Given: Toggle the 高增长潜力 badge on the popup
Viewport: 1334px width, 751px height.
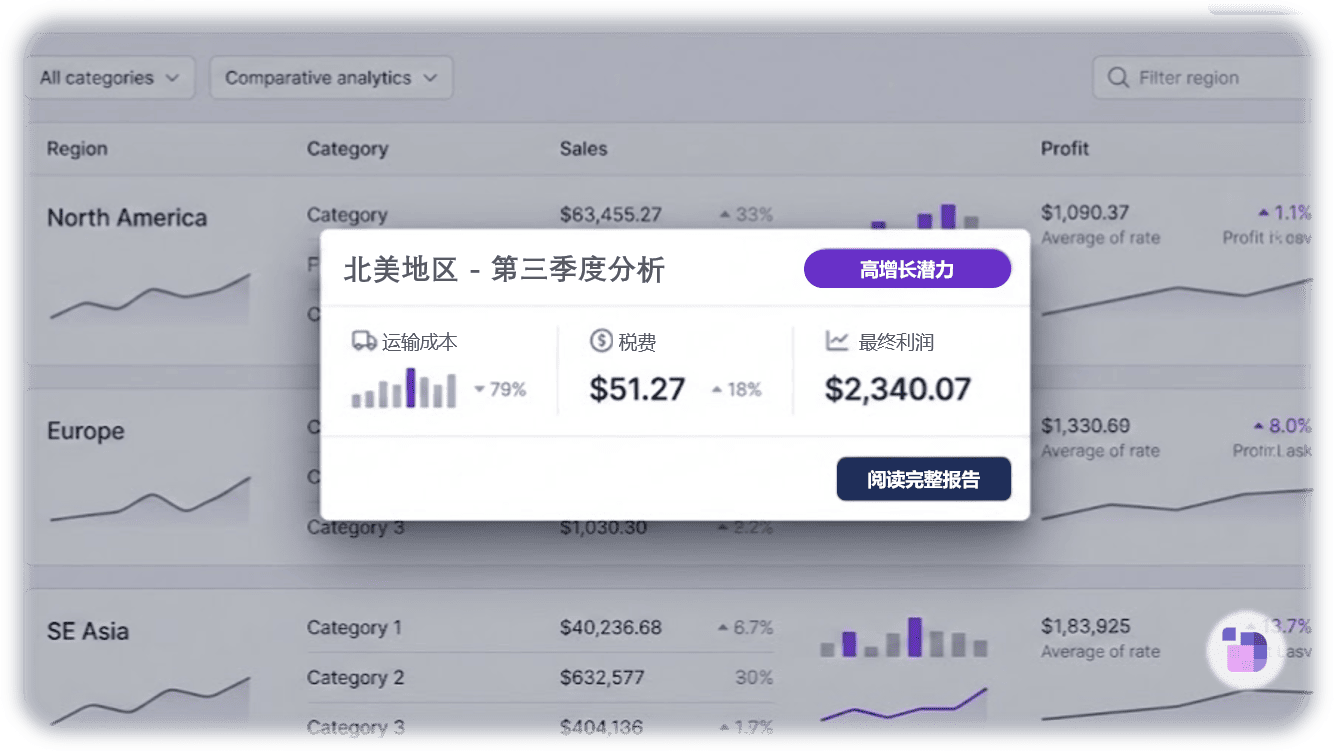Looking at the screenshot, I should (x=907, y=268).
